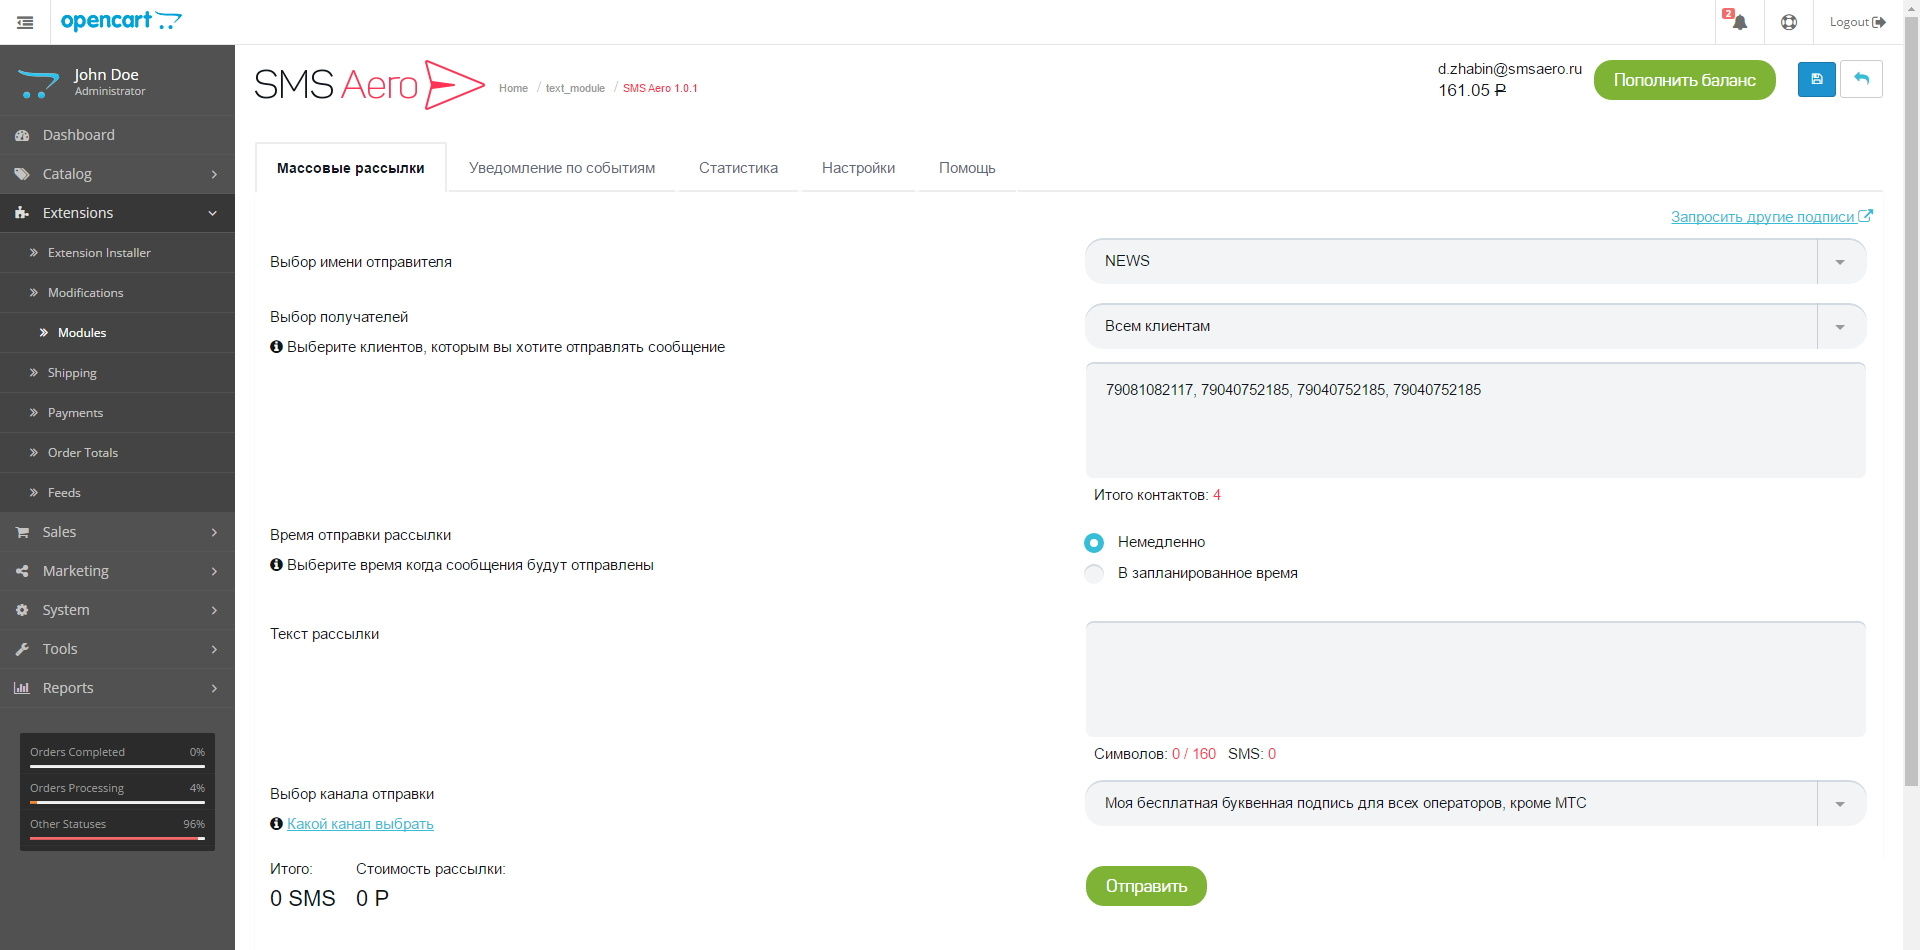Screen dimensions: 1920x950
Task: Click the phone numbers recipients text area
Action: point(1475,420)
